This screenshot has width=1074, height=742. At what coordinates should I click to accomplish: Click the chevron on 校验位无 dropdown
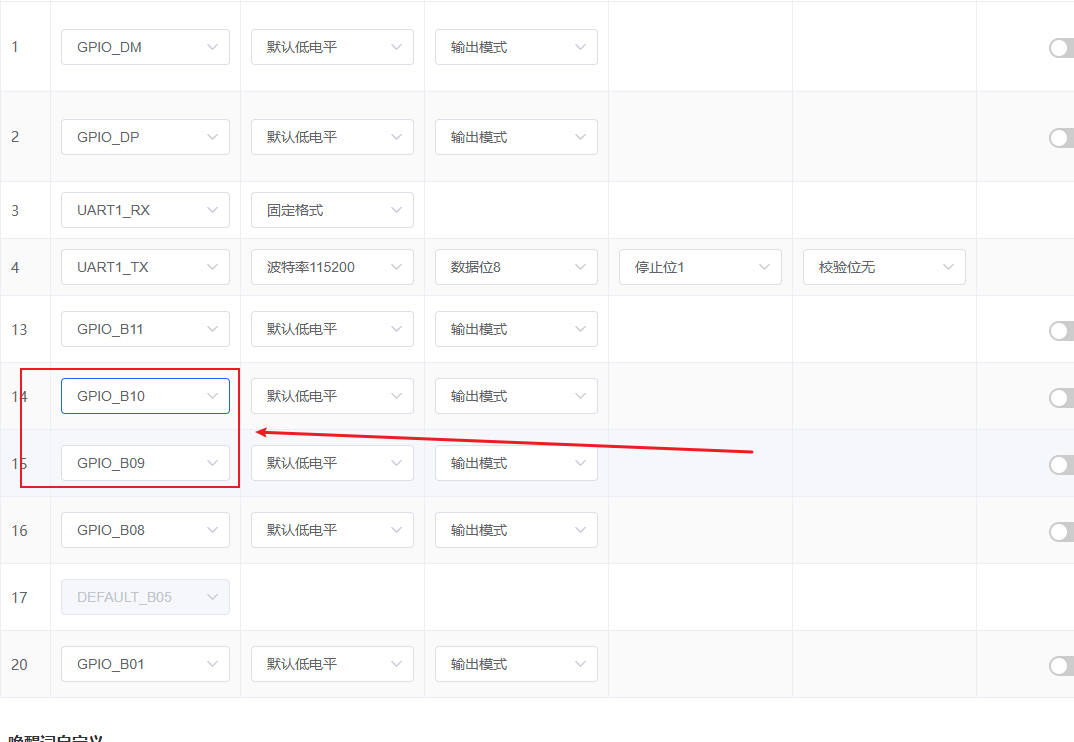(949, 267)
